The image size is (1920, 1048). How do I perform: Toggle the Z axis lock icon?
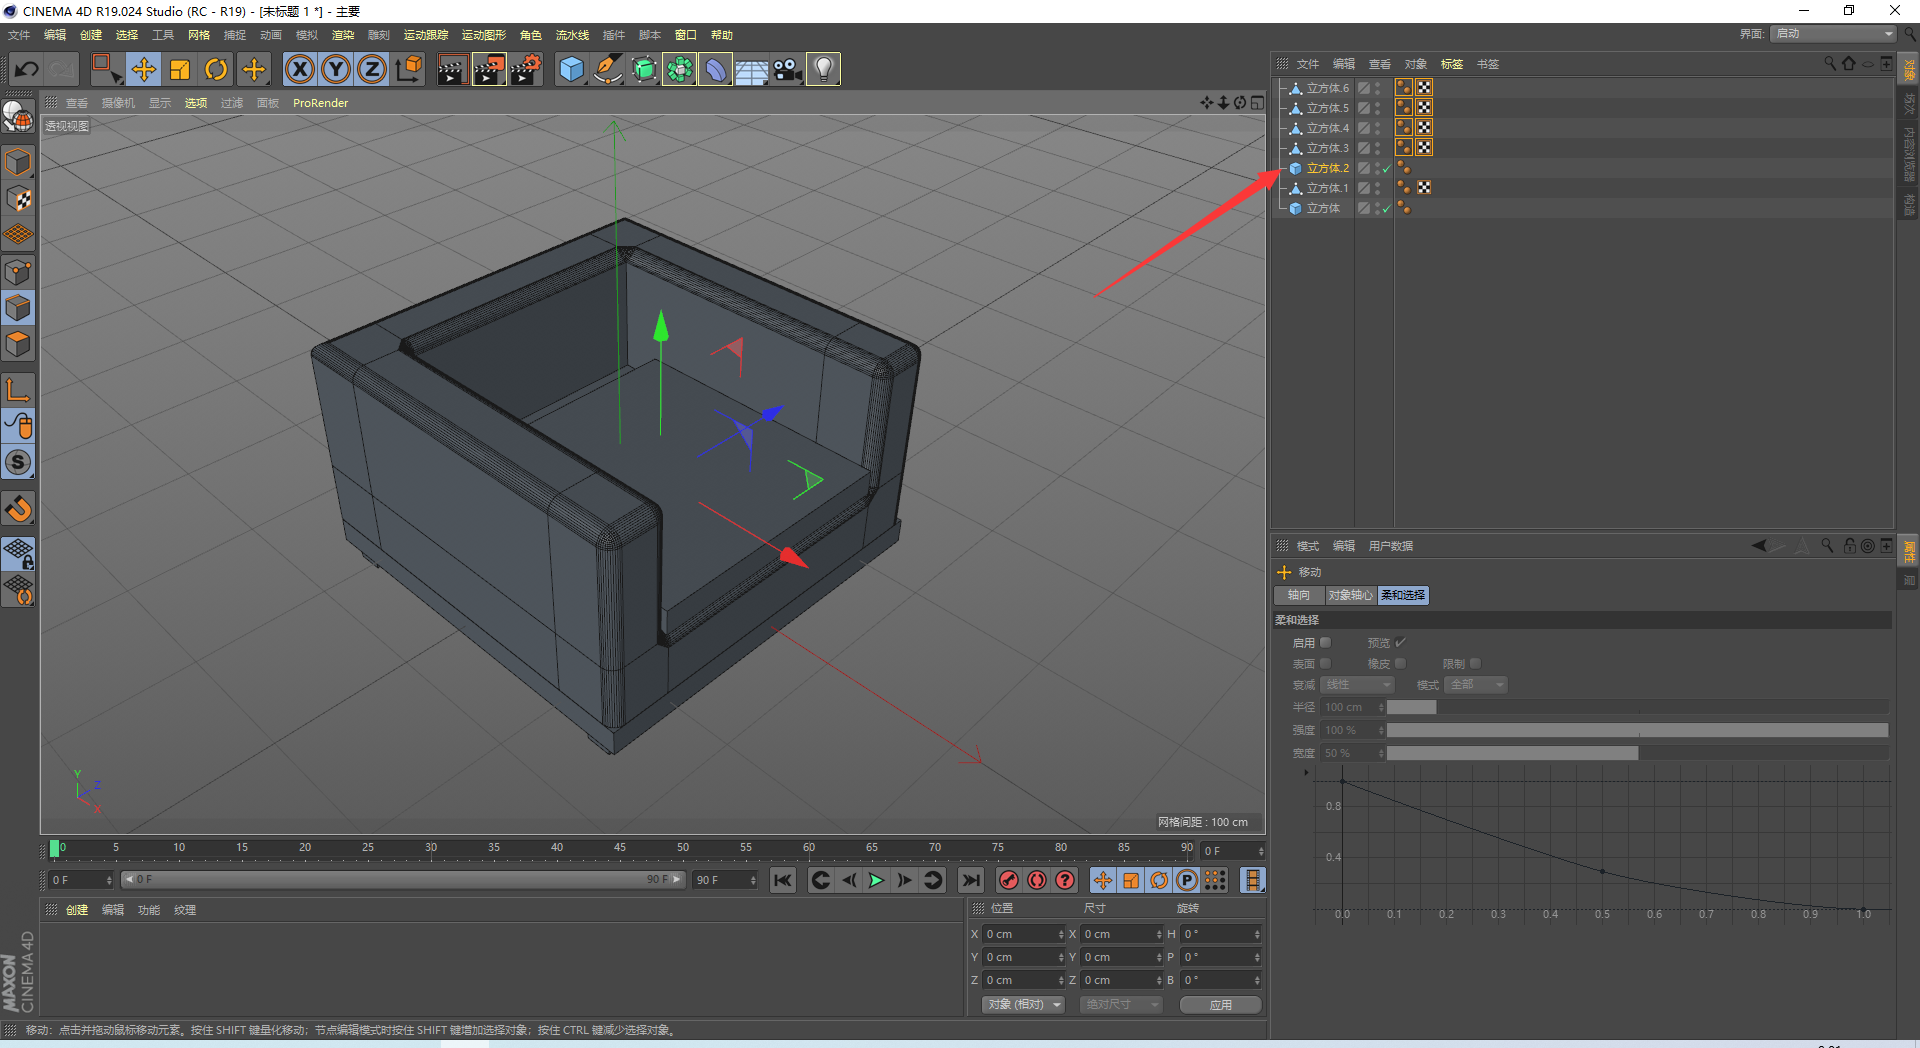[372, 69]
